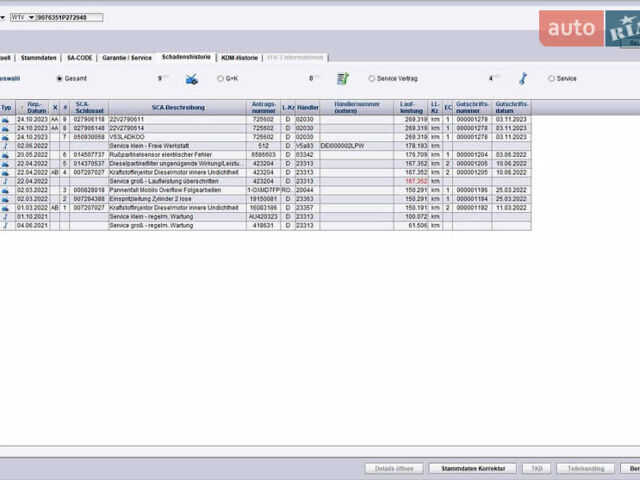Viewport: 640px width, 480px height.
Task: Click the Stammdaten Korrektur button
Action: 473,469
